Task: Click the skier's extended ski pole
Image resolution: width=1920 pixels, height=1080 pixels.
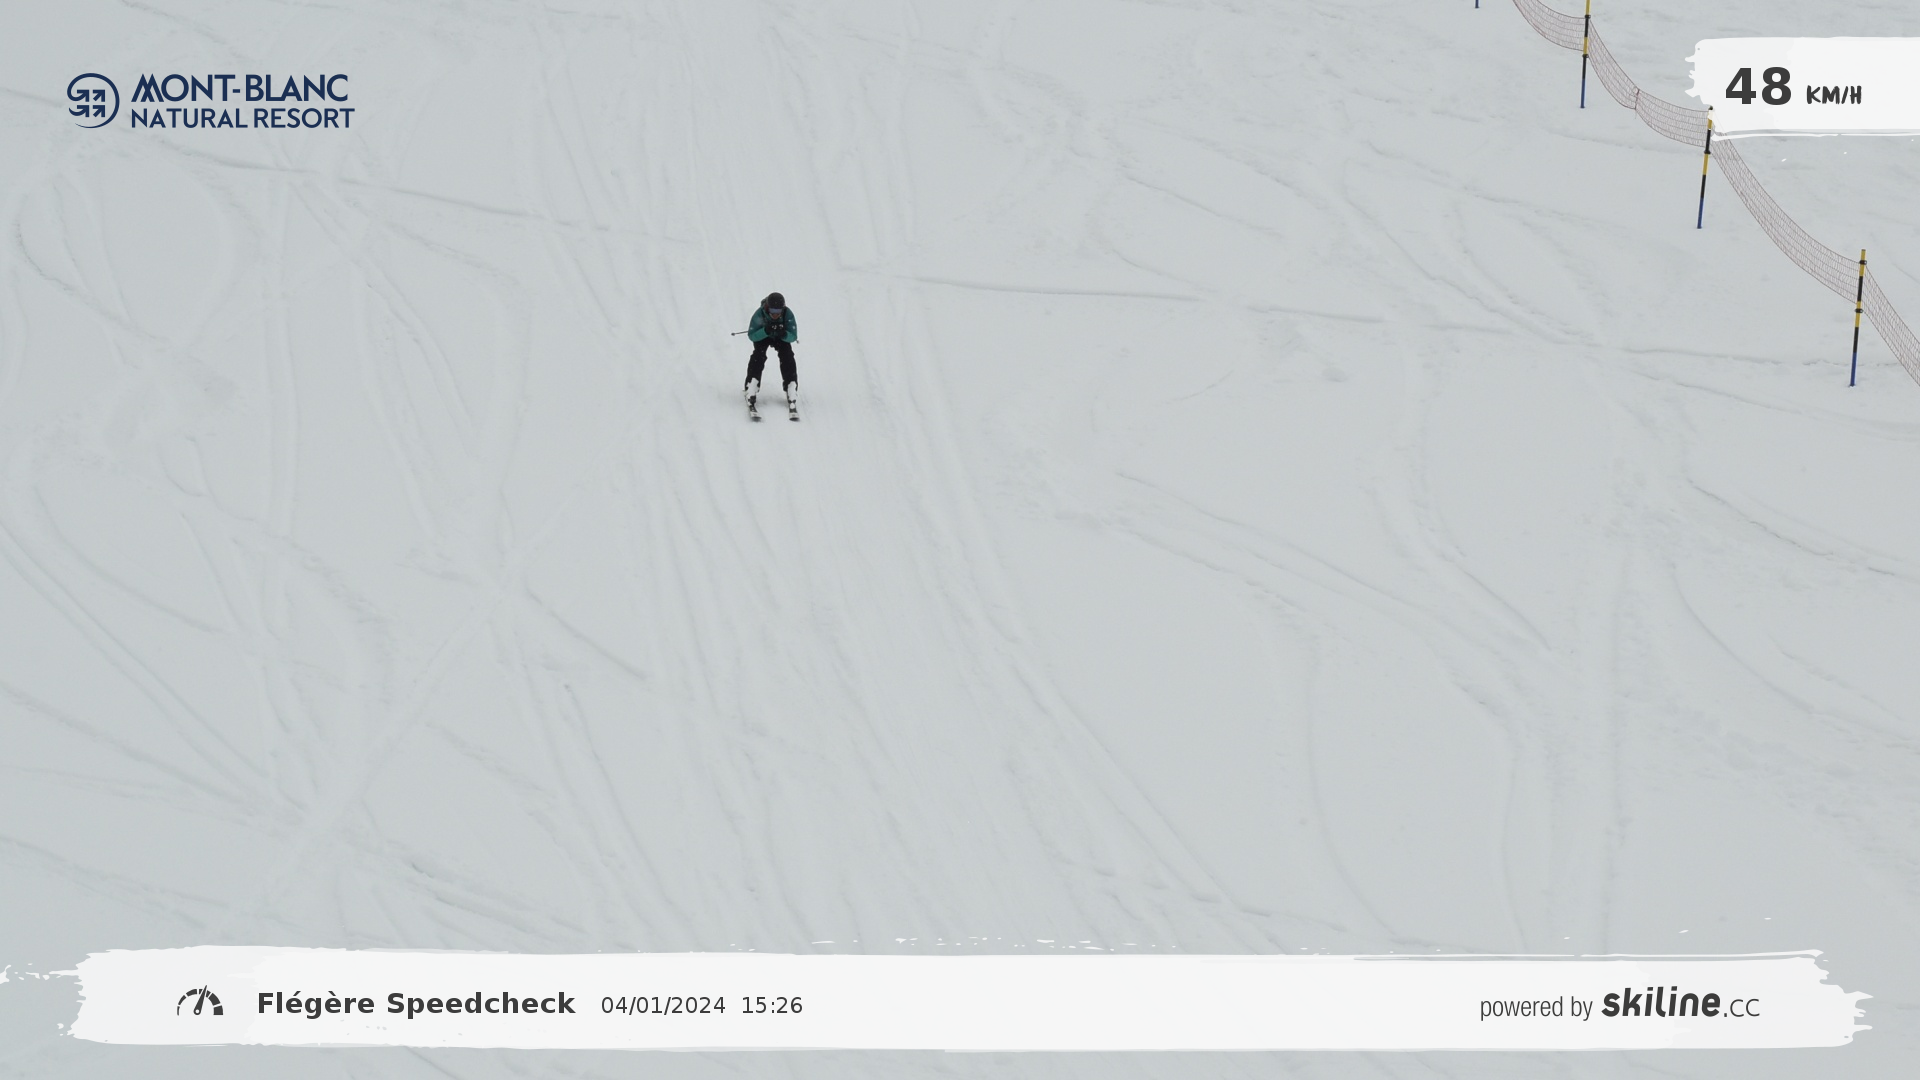Action: coord(740,332)
